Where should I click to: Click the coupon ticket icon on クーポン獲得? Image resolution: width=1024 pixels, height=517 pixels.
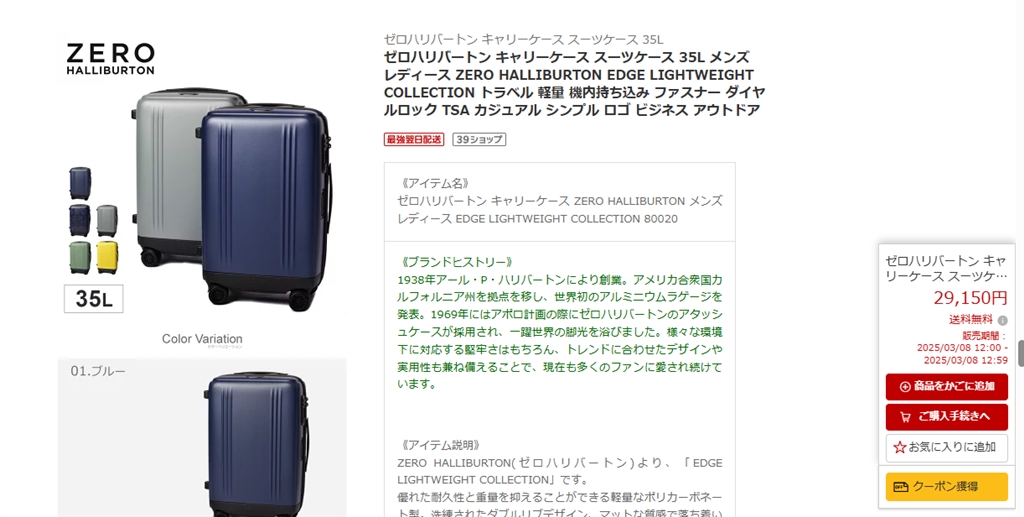pos(901,487)
